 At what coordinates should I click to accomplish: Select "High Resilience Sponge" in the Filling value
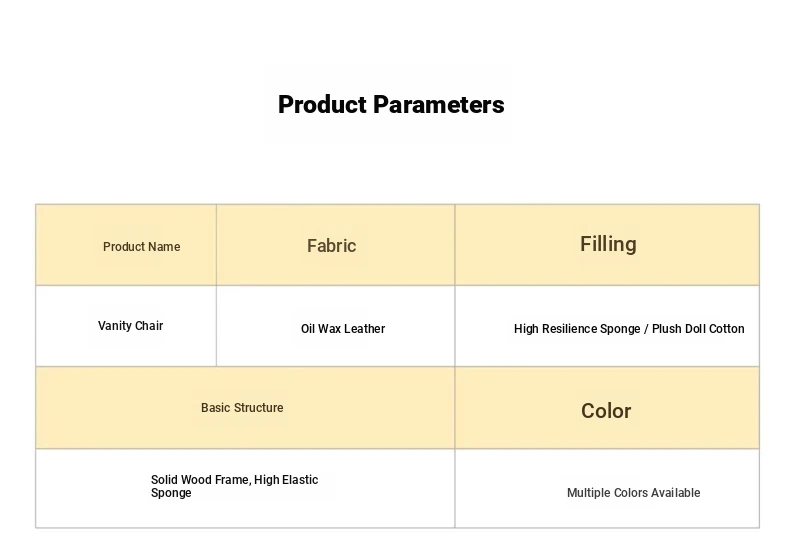[575, 329]
